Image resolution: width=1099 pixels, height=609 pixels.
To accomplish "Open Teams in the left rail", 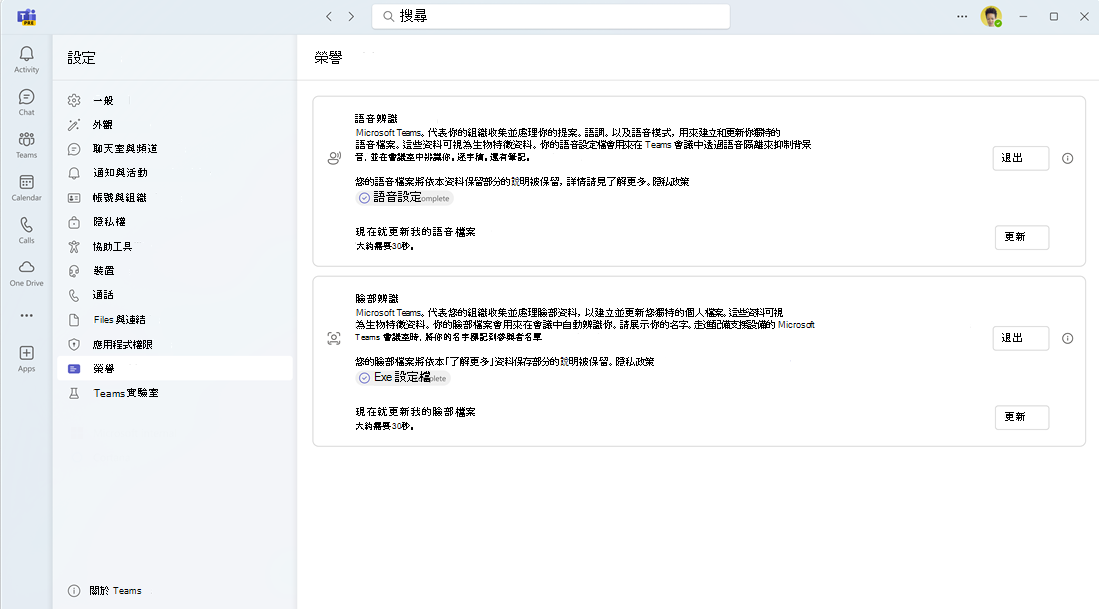I will (27, 145).
